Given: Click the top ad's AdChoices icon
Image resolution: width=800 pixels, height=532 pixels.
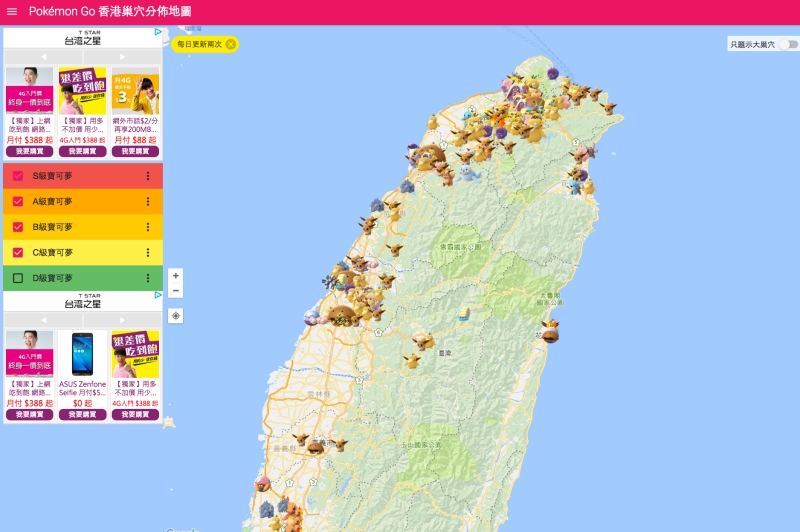Looking at the screenshot, I should (158, 32).
